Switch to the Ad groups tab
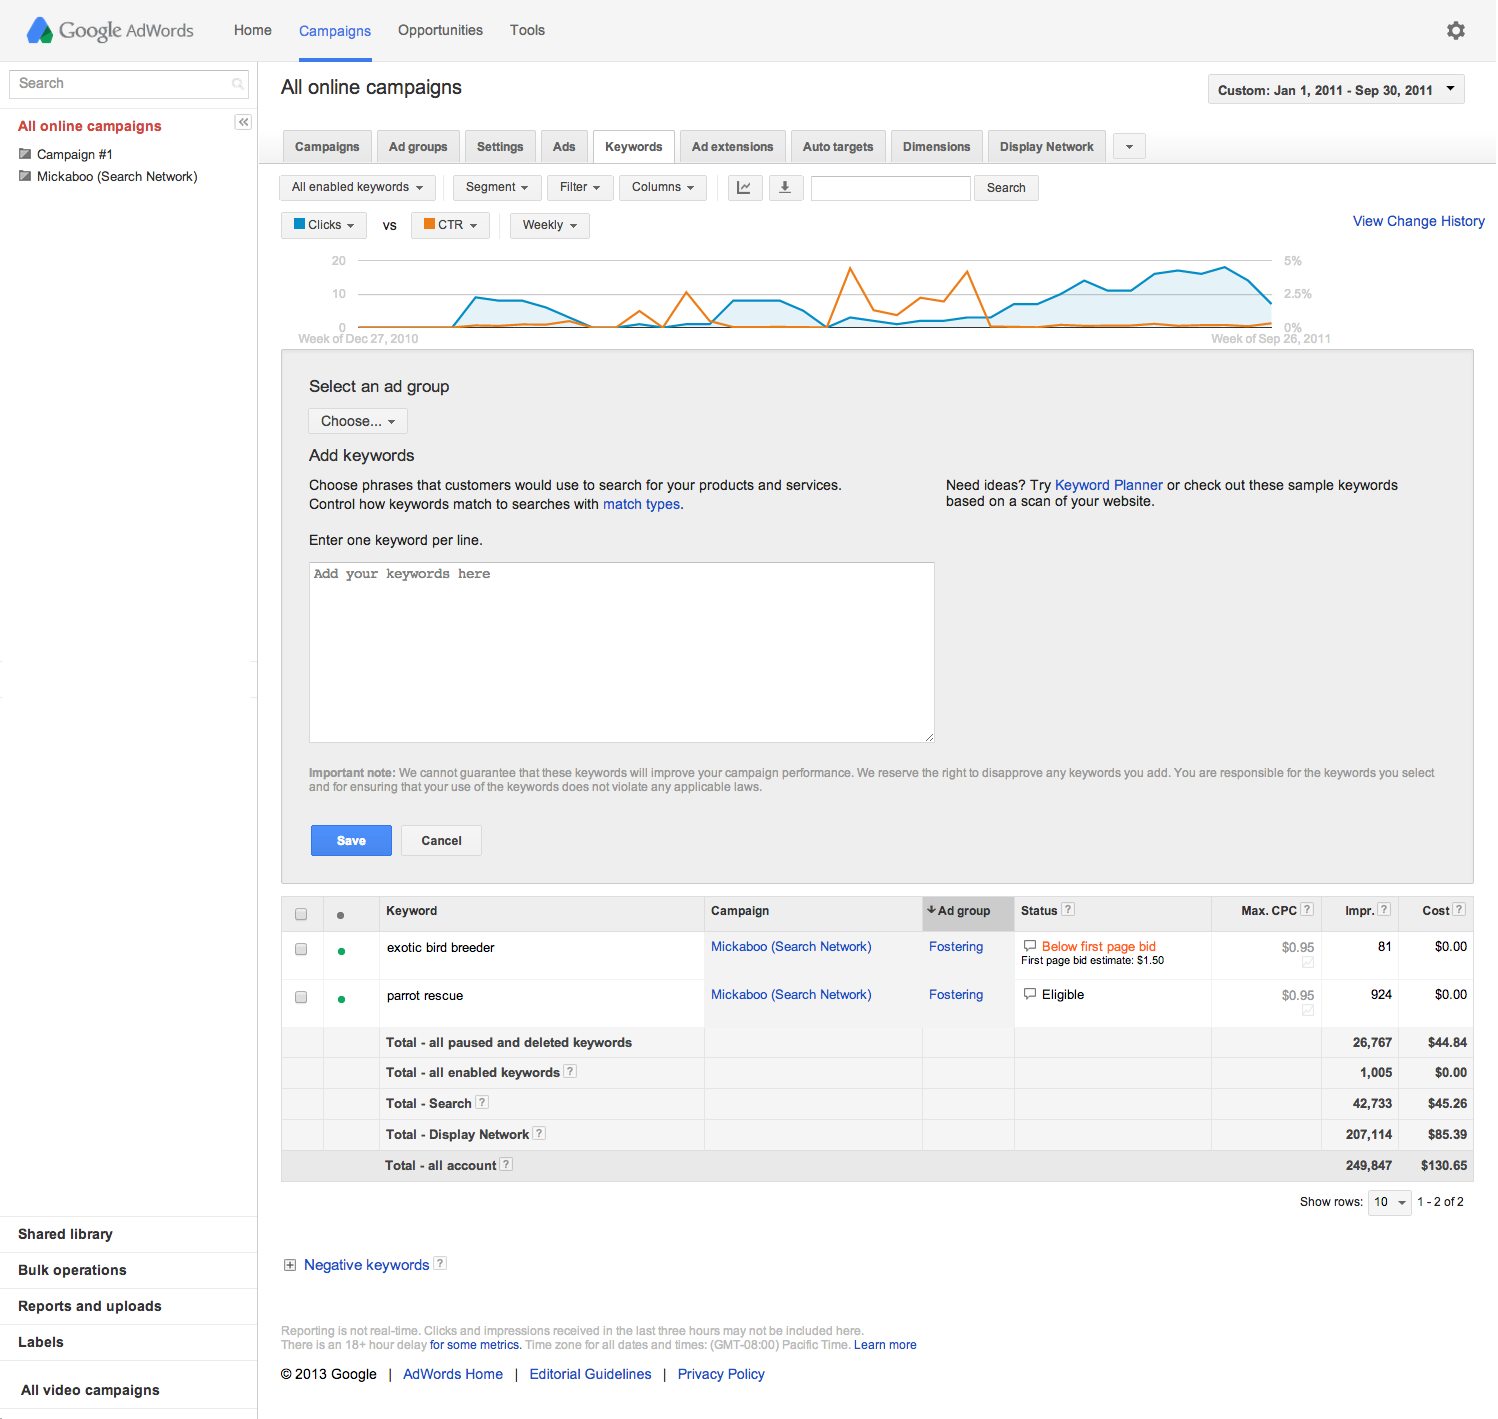Viewport: 1498px width, 1419px height. coord(418,147)
